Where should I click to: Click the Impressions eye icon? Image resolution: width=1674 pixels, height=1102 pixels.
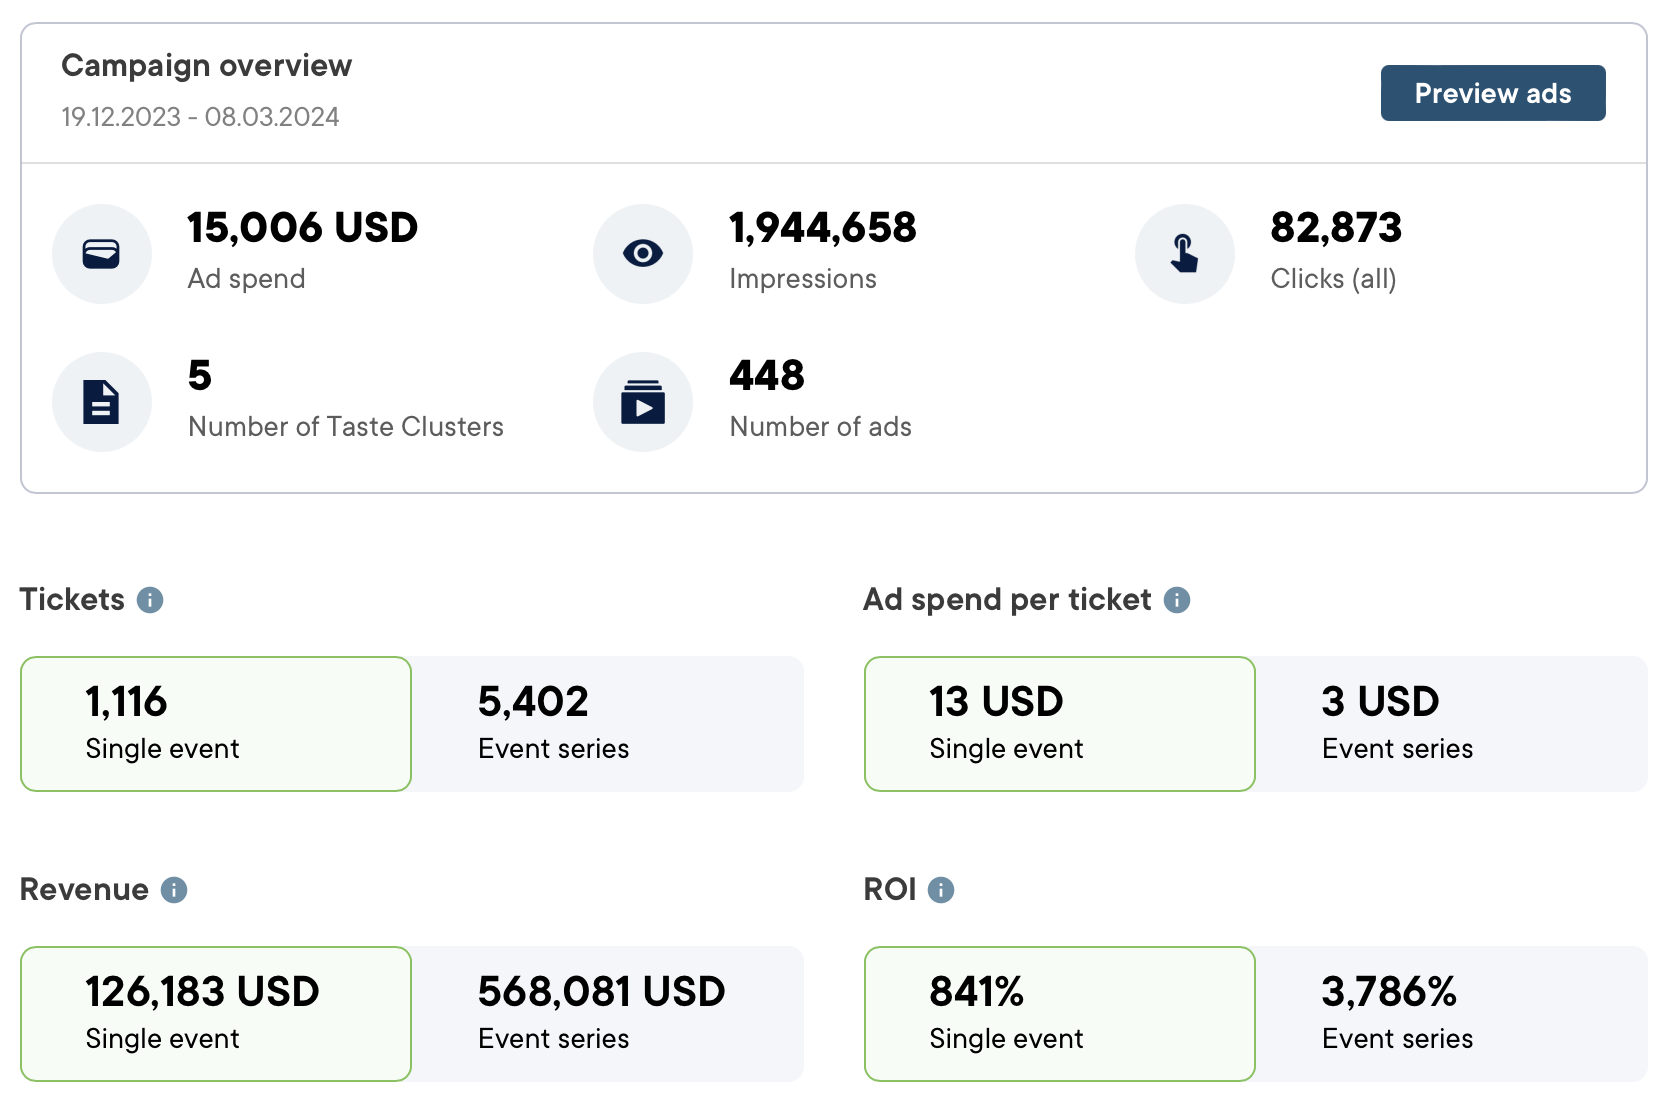click(x=643, y=253)
